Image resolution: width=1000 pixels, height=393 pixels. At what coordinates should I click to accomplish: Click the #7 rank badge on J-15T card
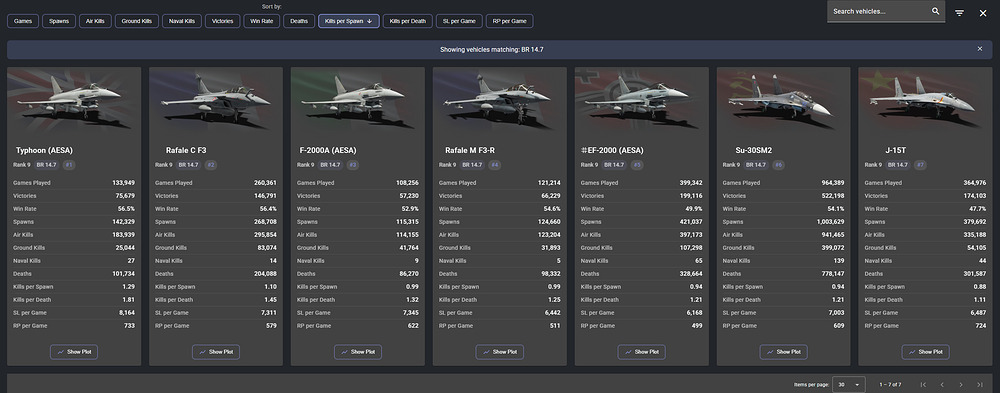click(x=920, y=165)
